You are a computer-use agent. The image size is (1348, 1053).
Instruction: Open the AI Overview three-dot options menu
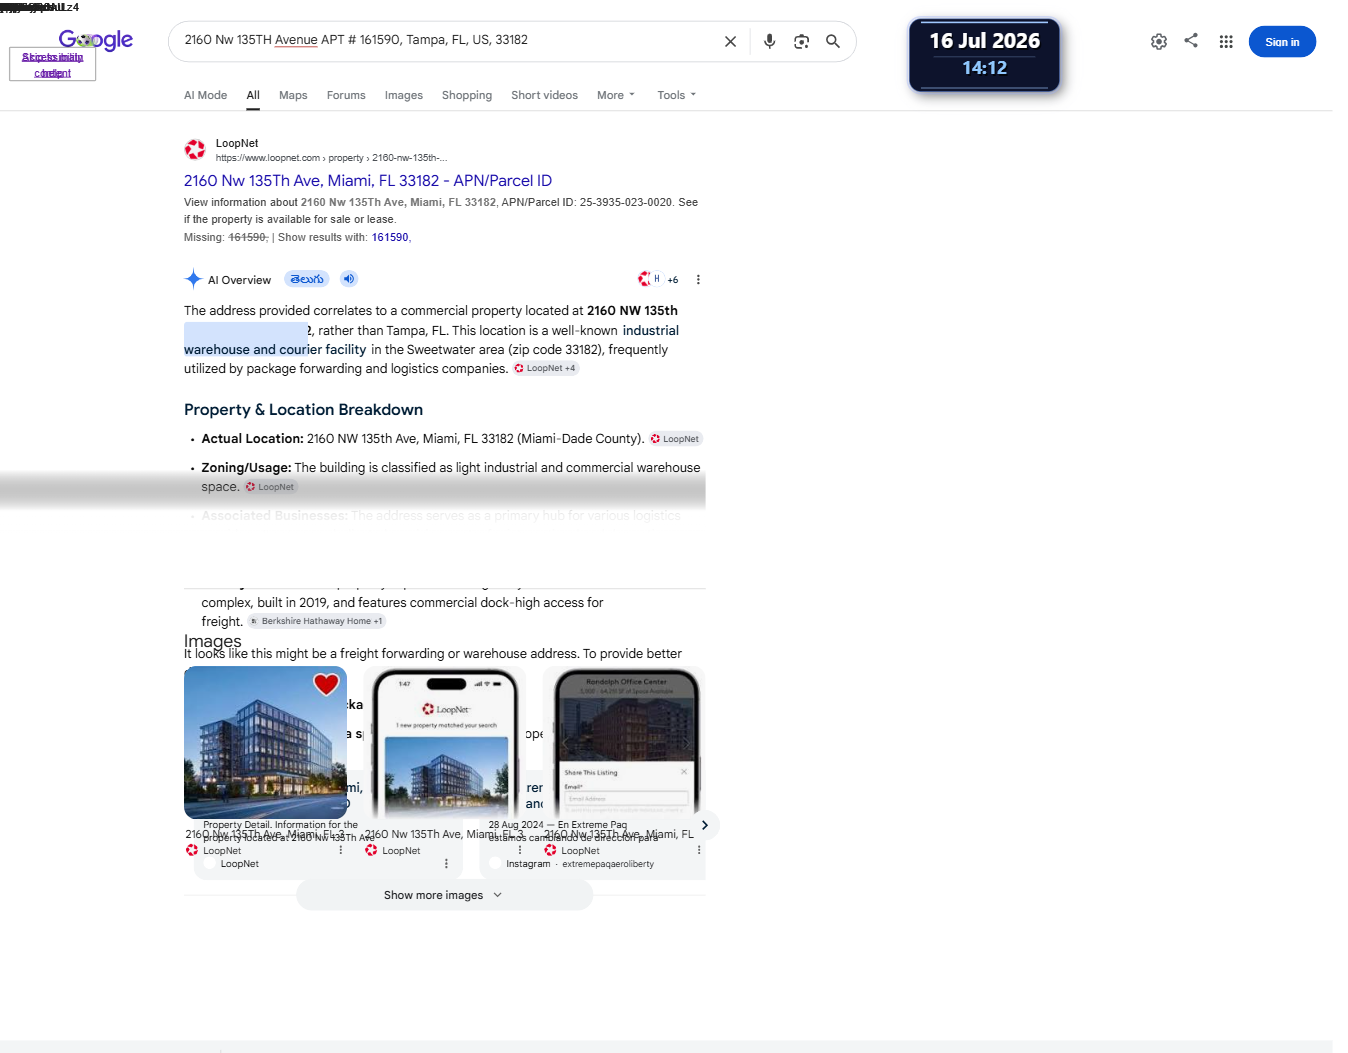[x=698, y=280]
